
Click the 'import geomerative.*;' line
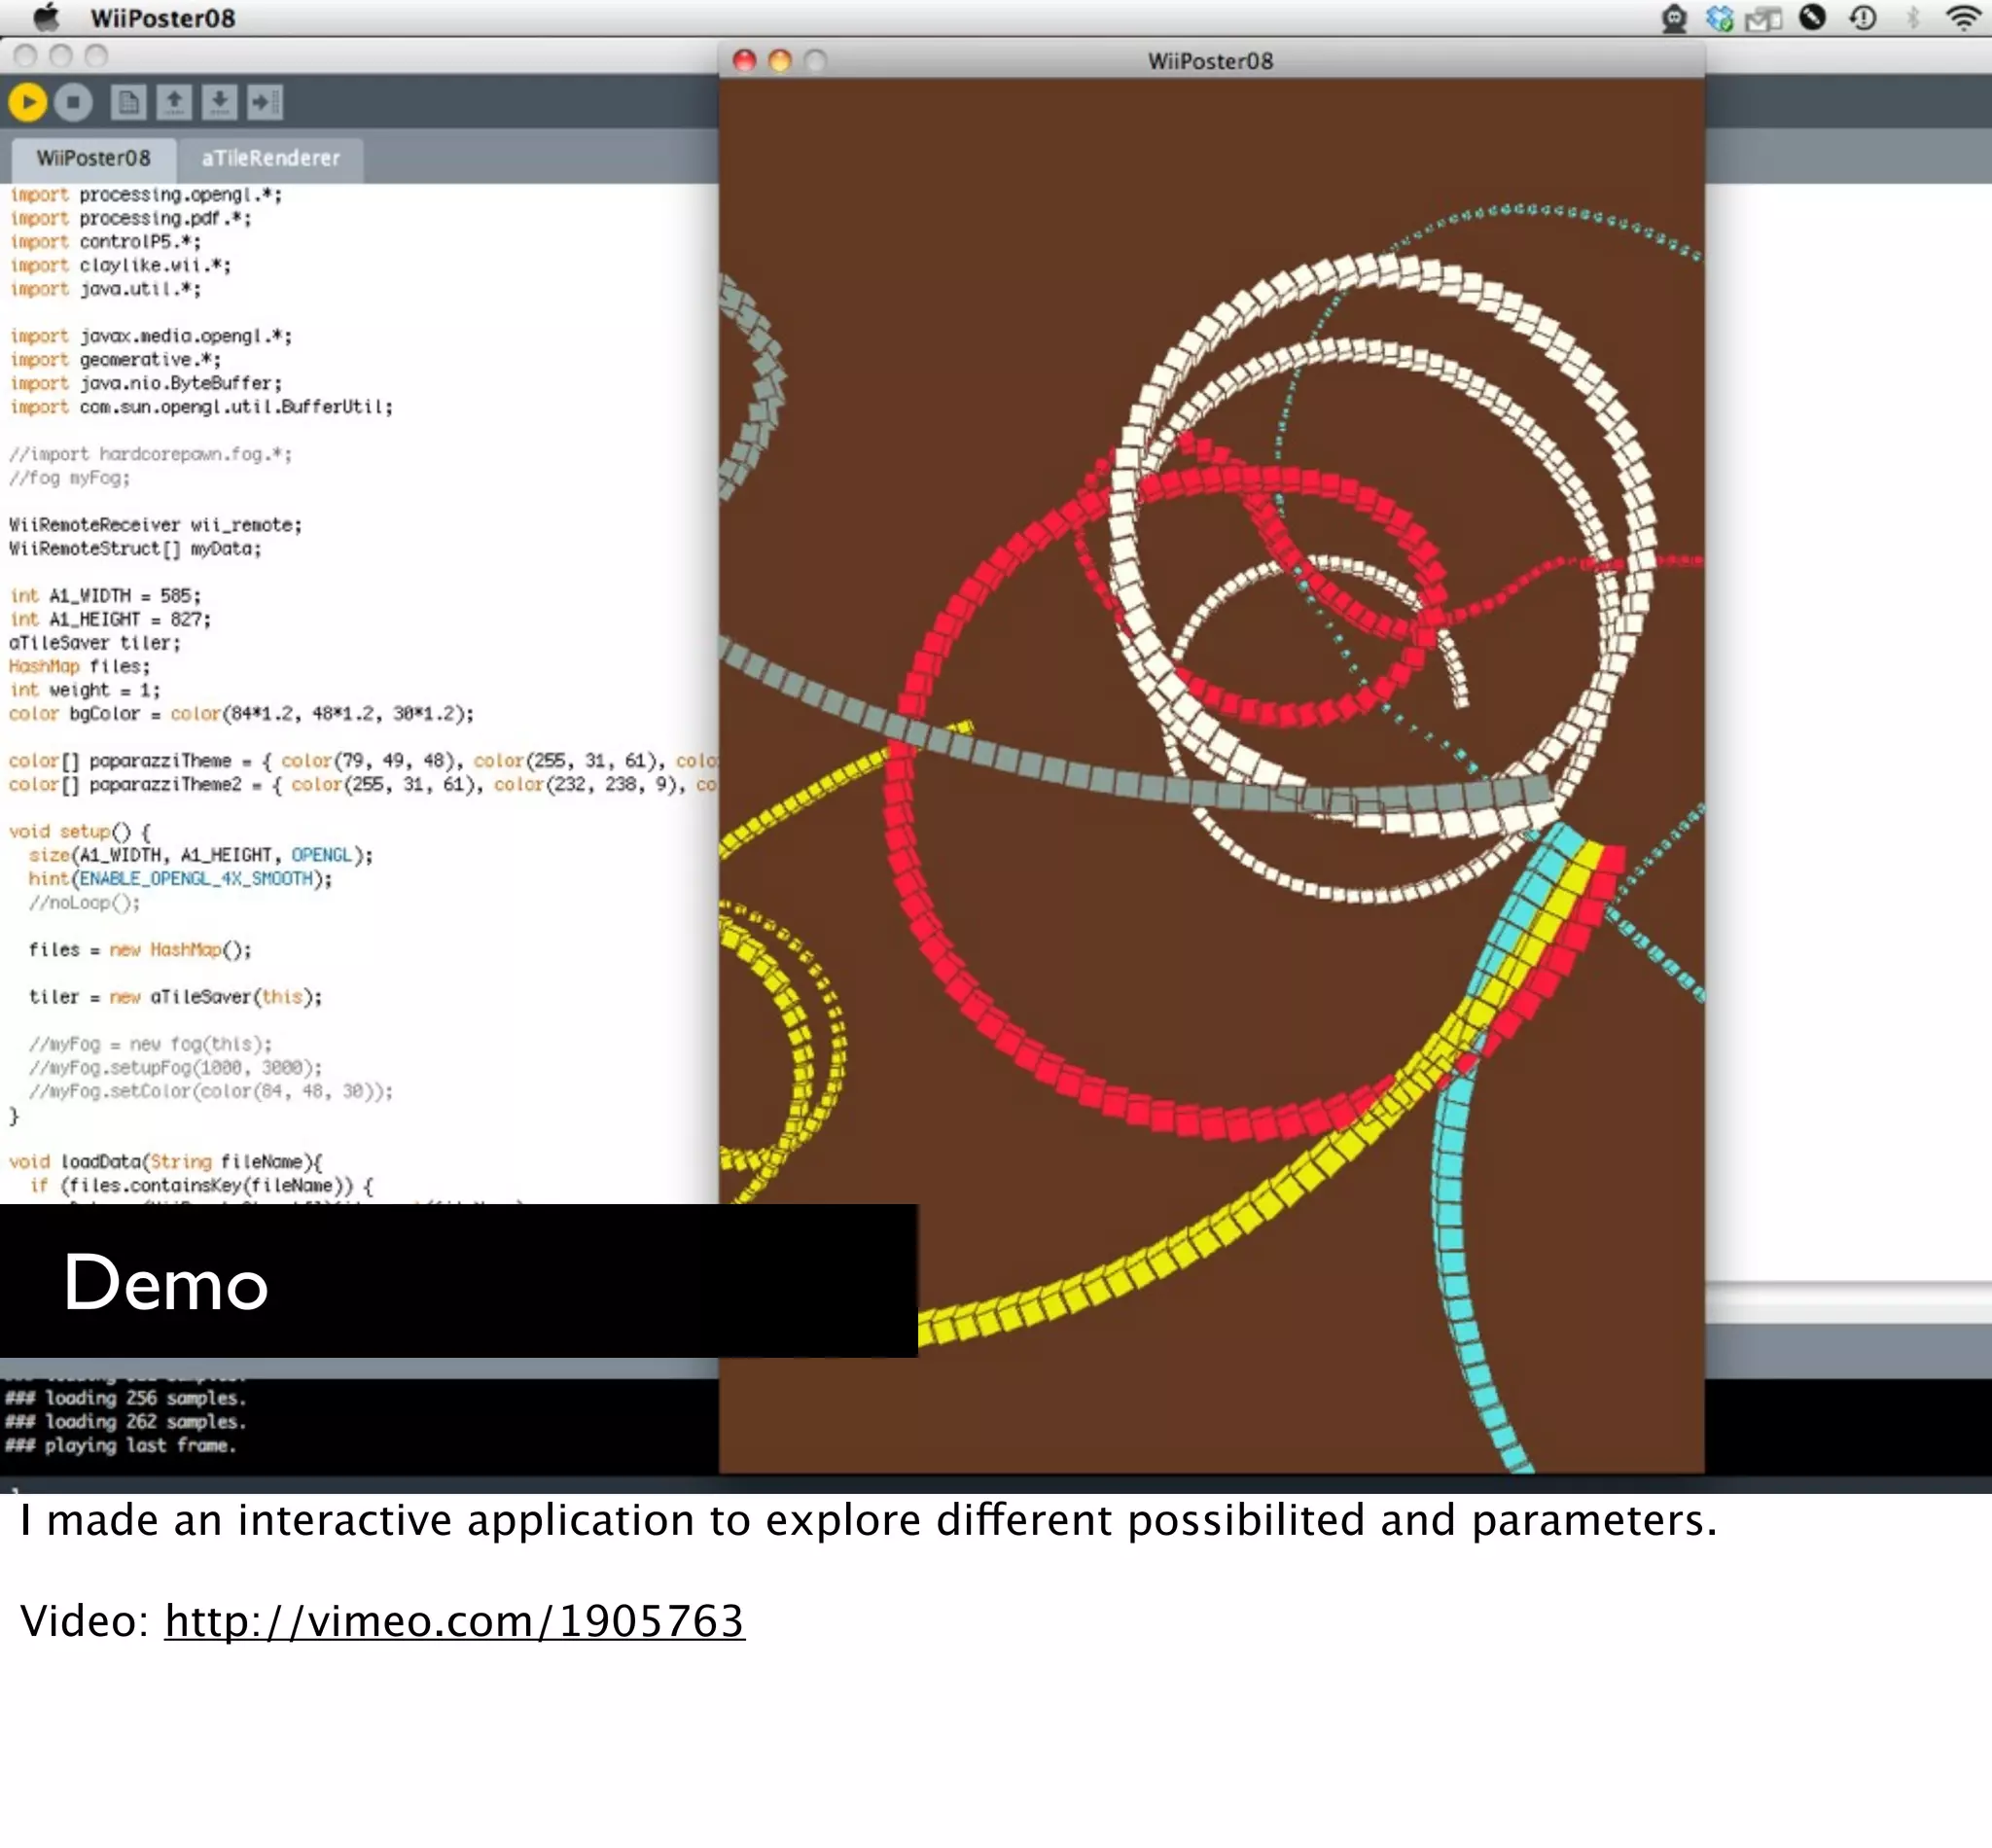115,360
